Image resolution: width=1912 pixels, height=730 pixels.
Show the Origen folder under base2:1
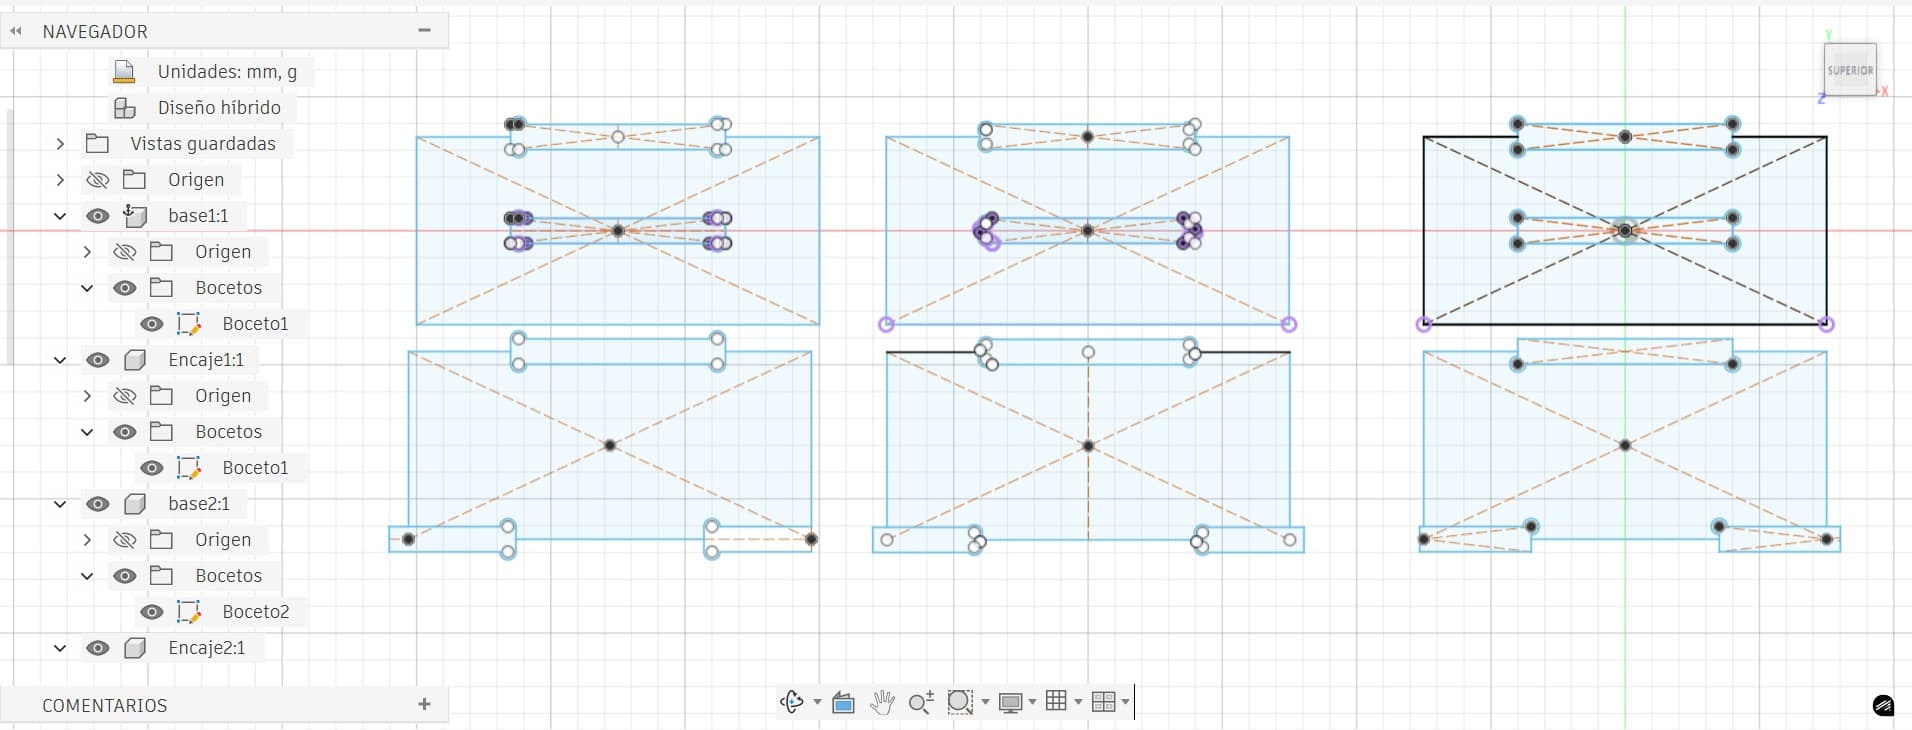tap(124, 540)
